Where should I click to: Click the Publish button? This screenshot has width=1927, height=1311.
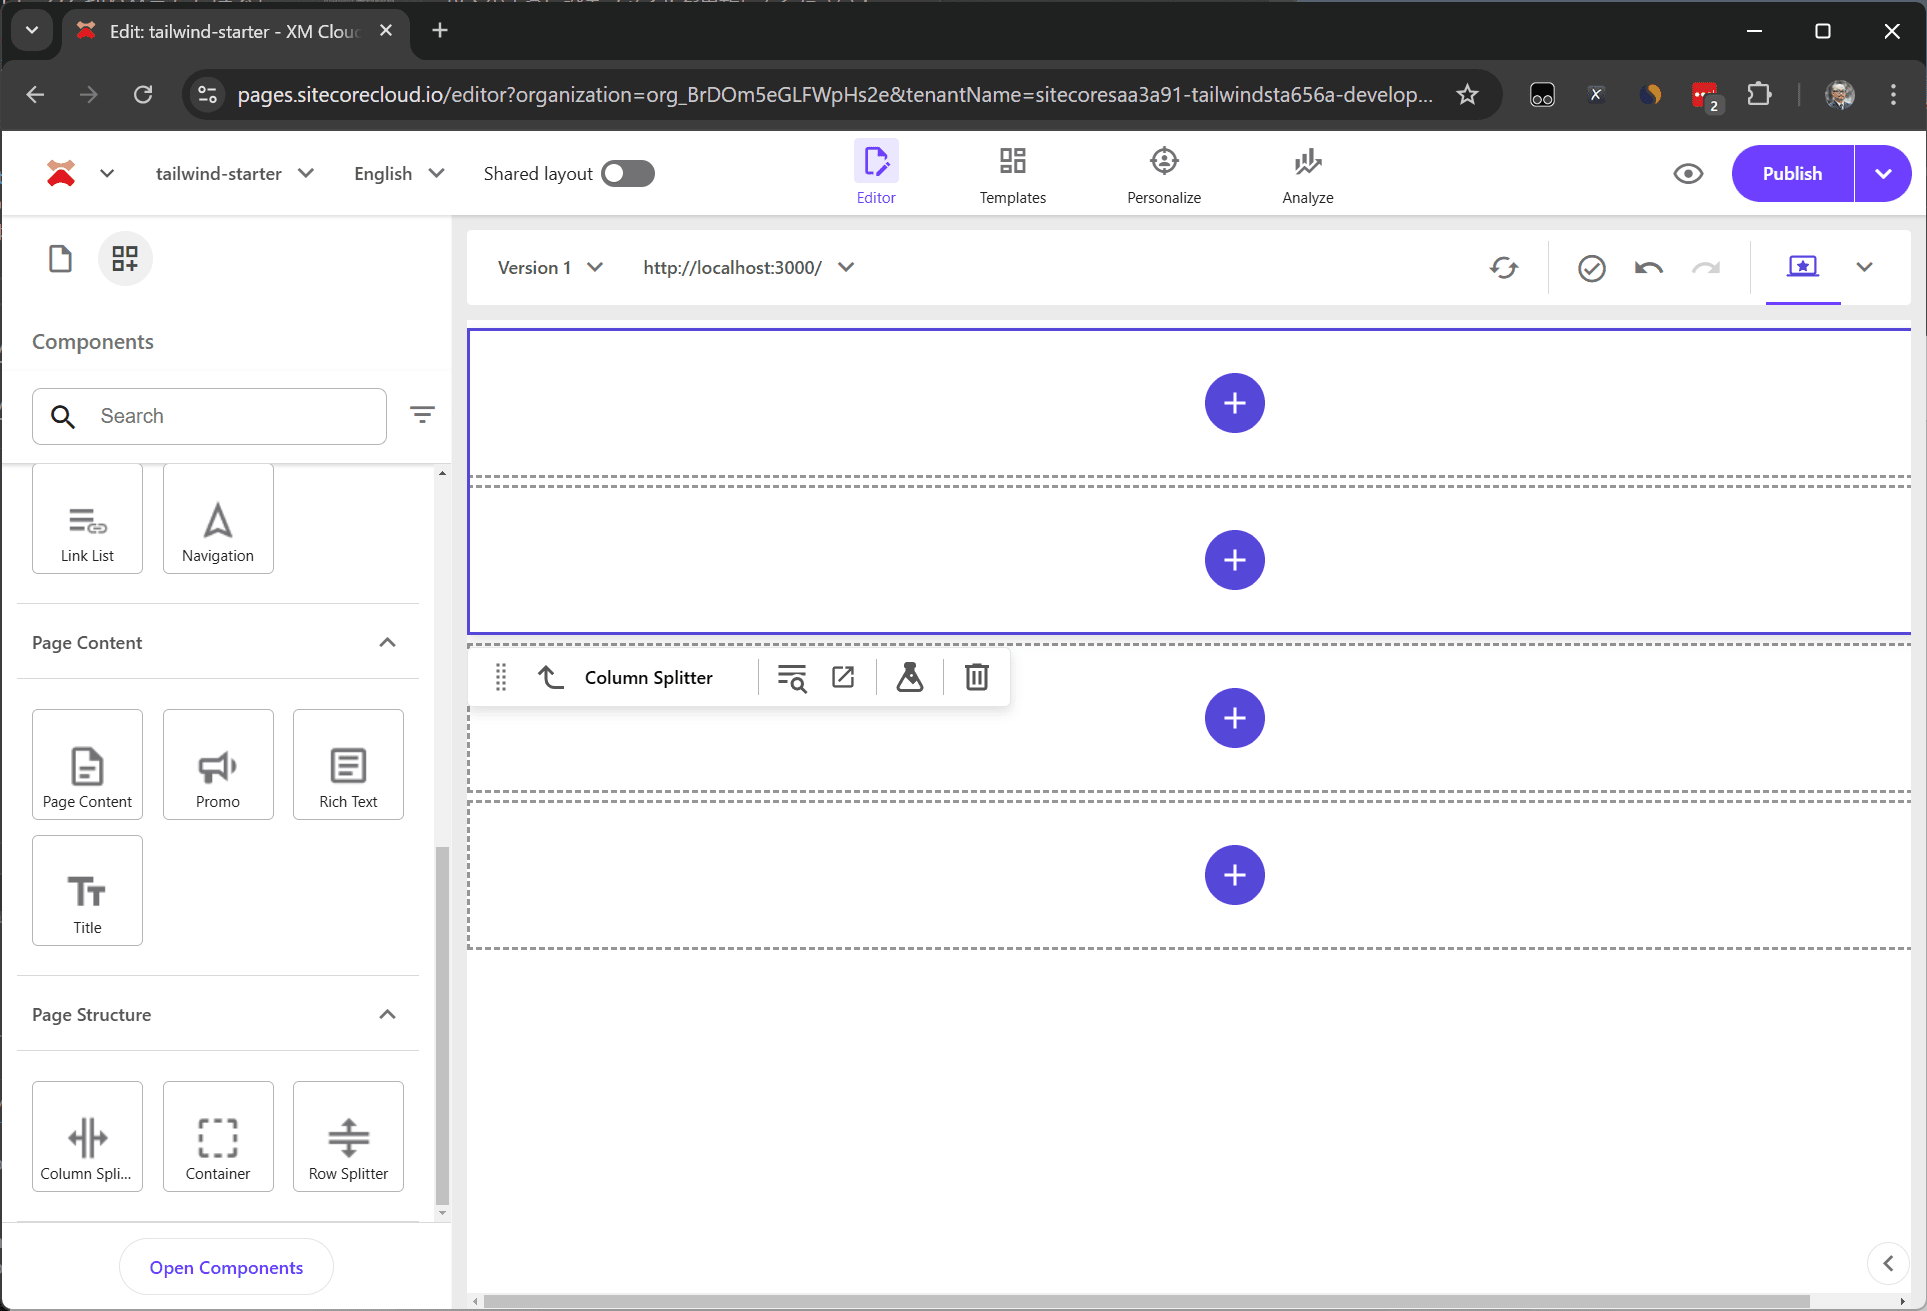(1792, 174)
